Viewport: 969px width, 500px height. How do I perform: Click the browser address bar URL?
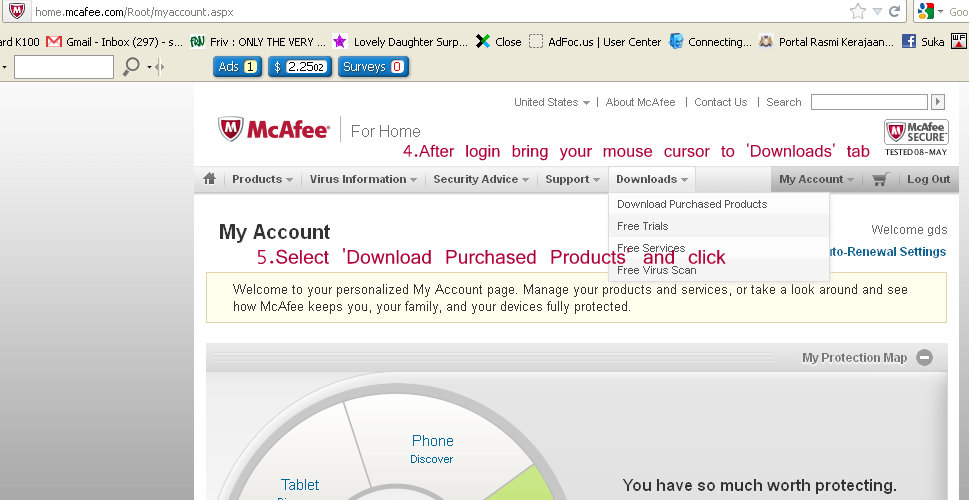(134, 12)
